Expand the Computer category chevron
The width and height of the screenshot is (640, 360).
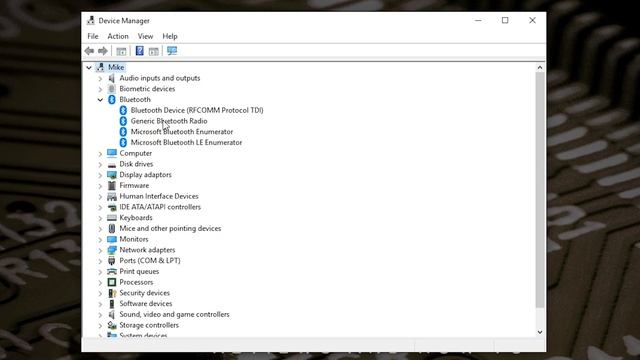(100, 153)
